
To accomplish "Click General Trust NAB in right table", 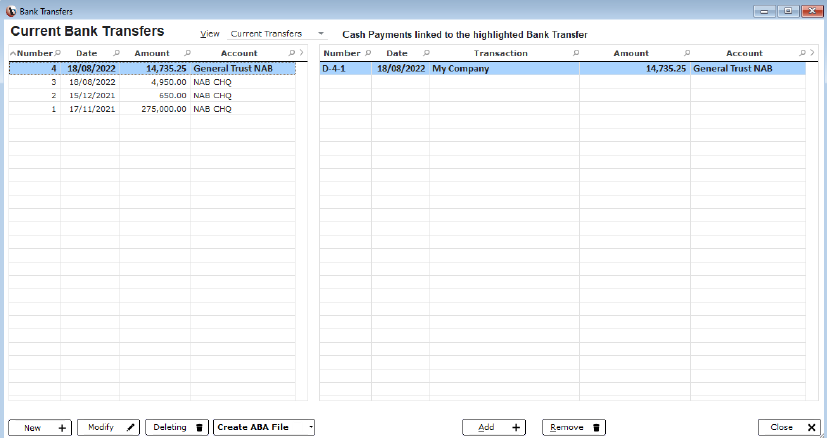I will (733, 69).
